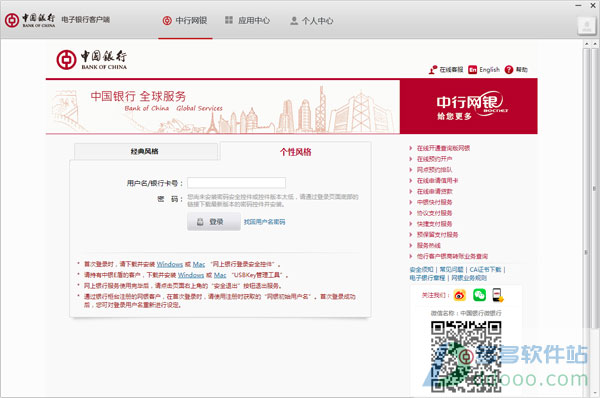This screenshot has width=600, height=398.
Task: Open 在线客服 online customer service
Action: click(446, 70)
